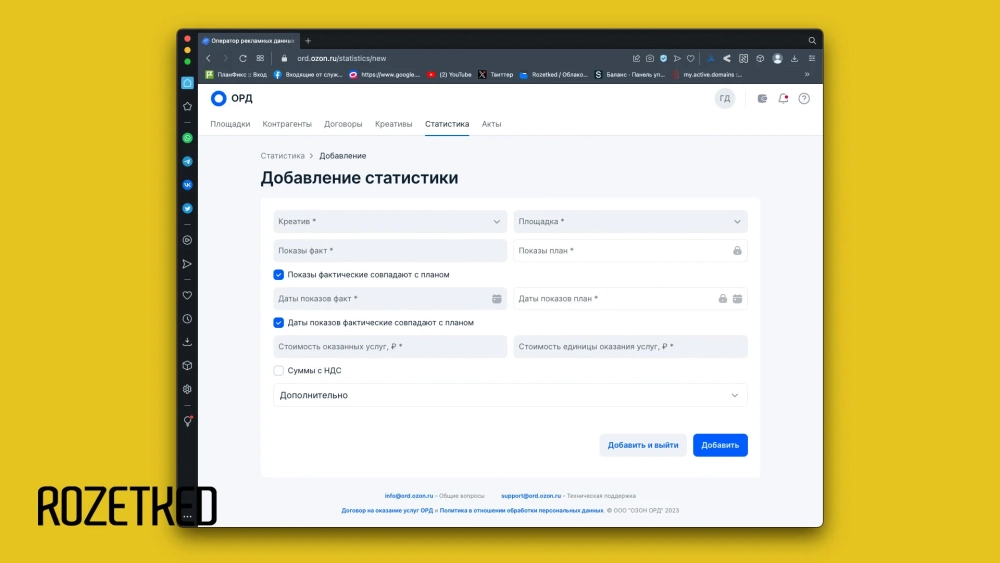The width and height of the screenshot is (1000, 563).
Task: Reload the page with browser refresh button
Action: (243, 58)
